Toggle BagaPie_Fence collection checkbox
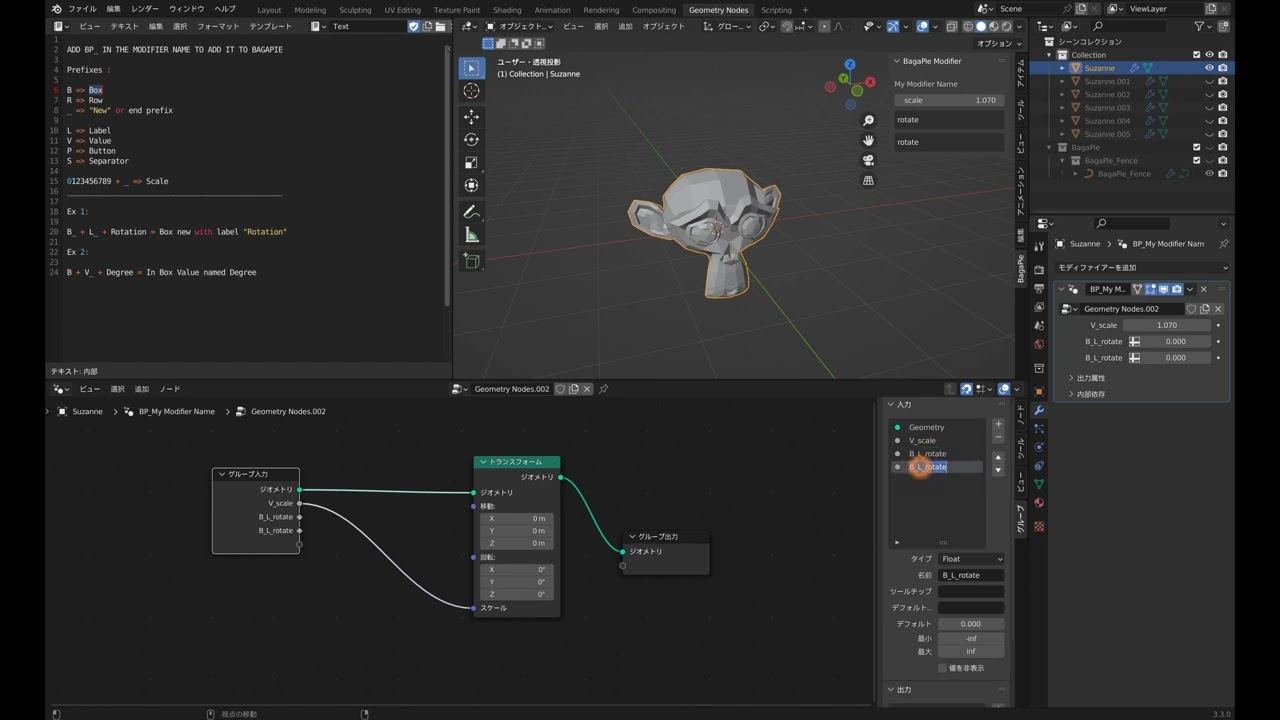 click(1196, 160)
